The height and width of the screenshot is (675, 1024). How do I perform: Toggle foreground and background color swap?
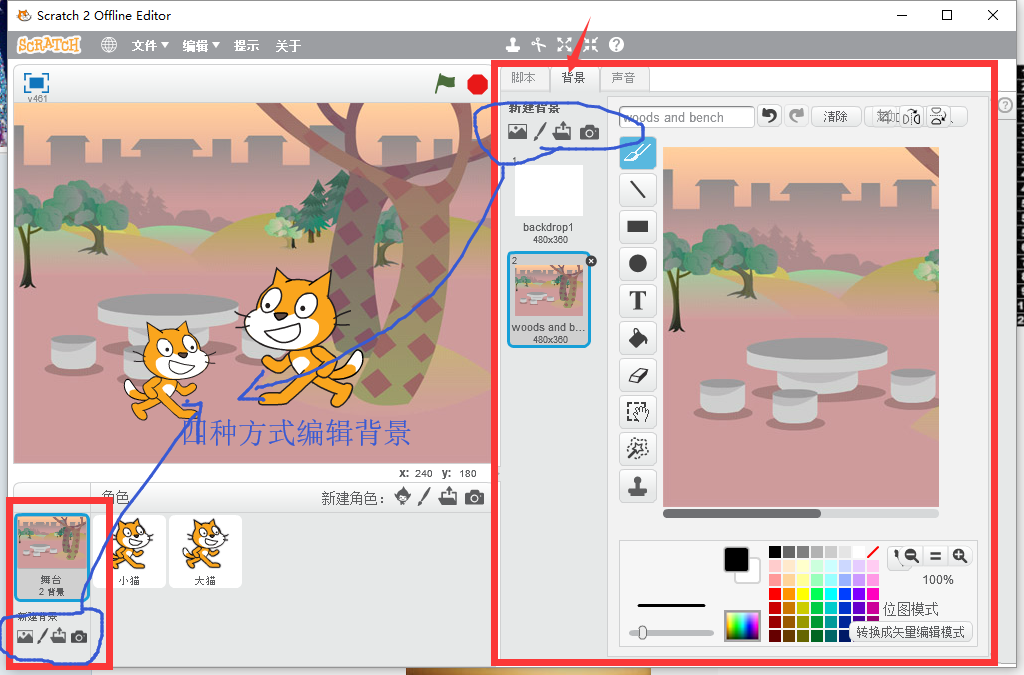(x=742, y=565)
